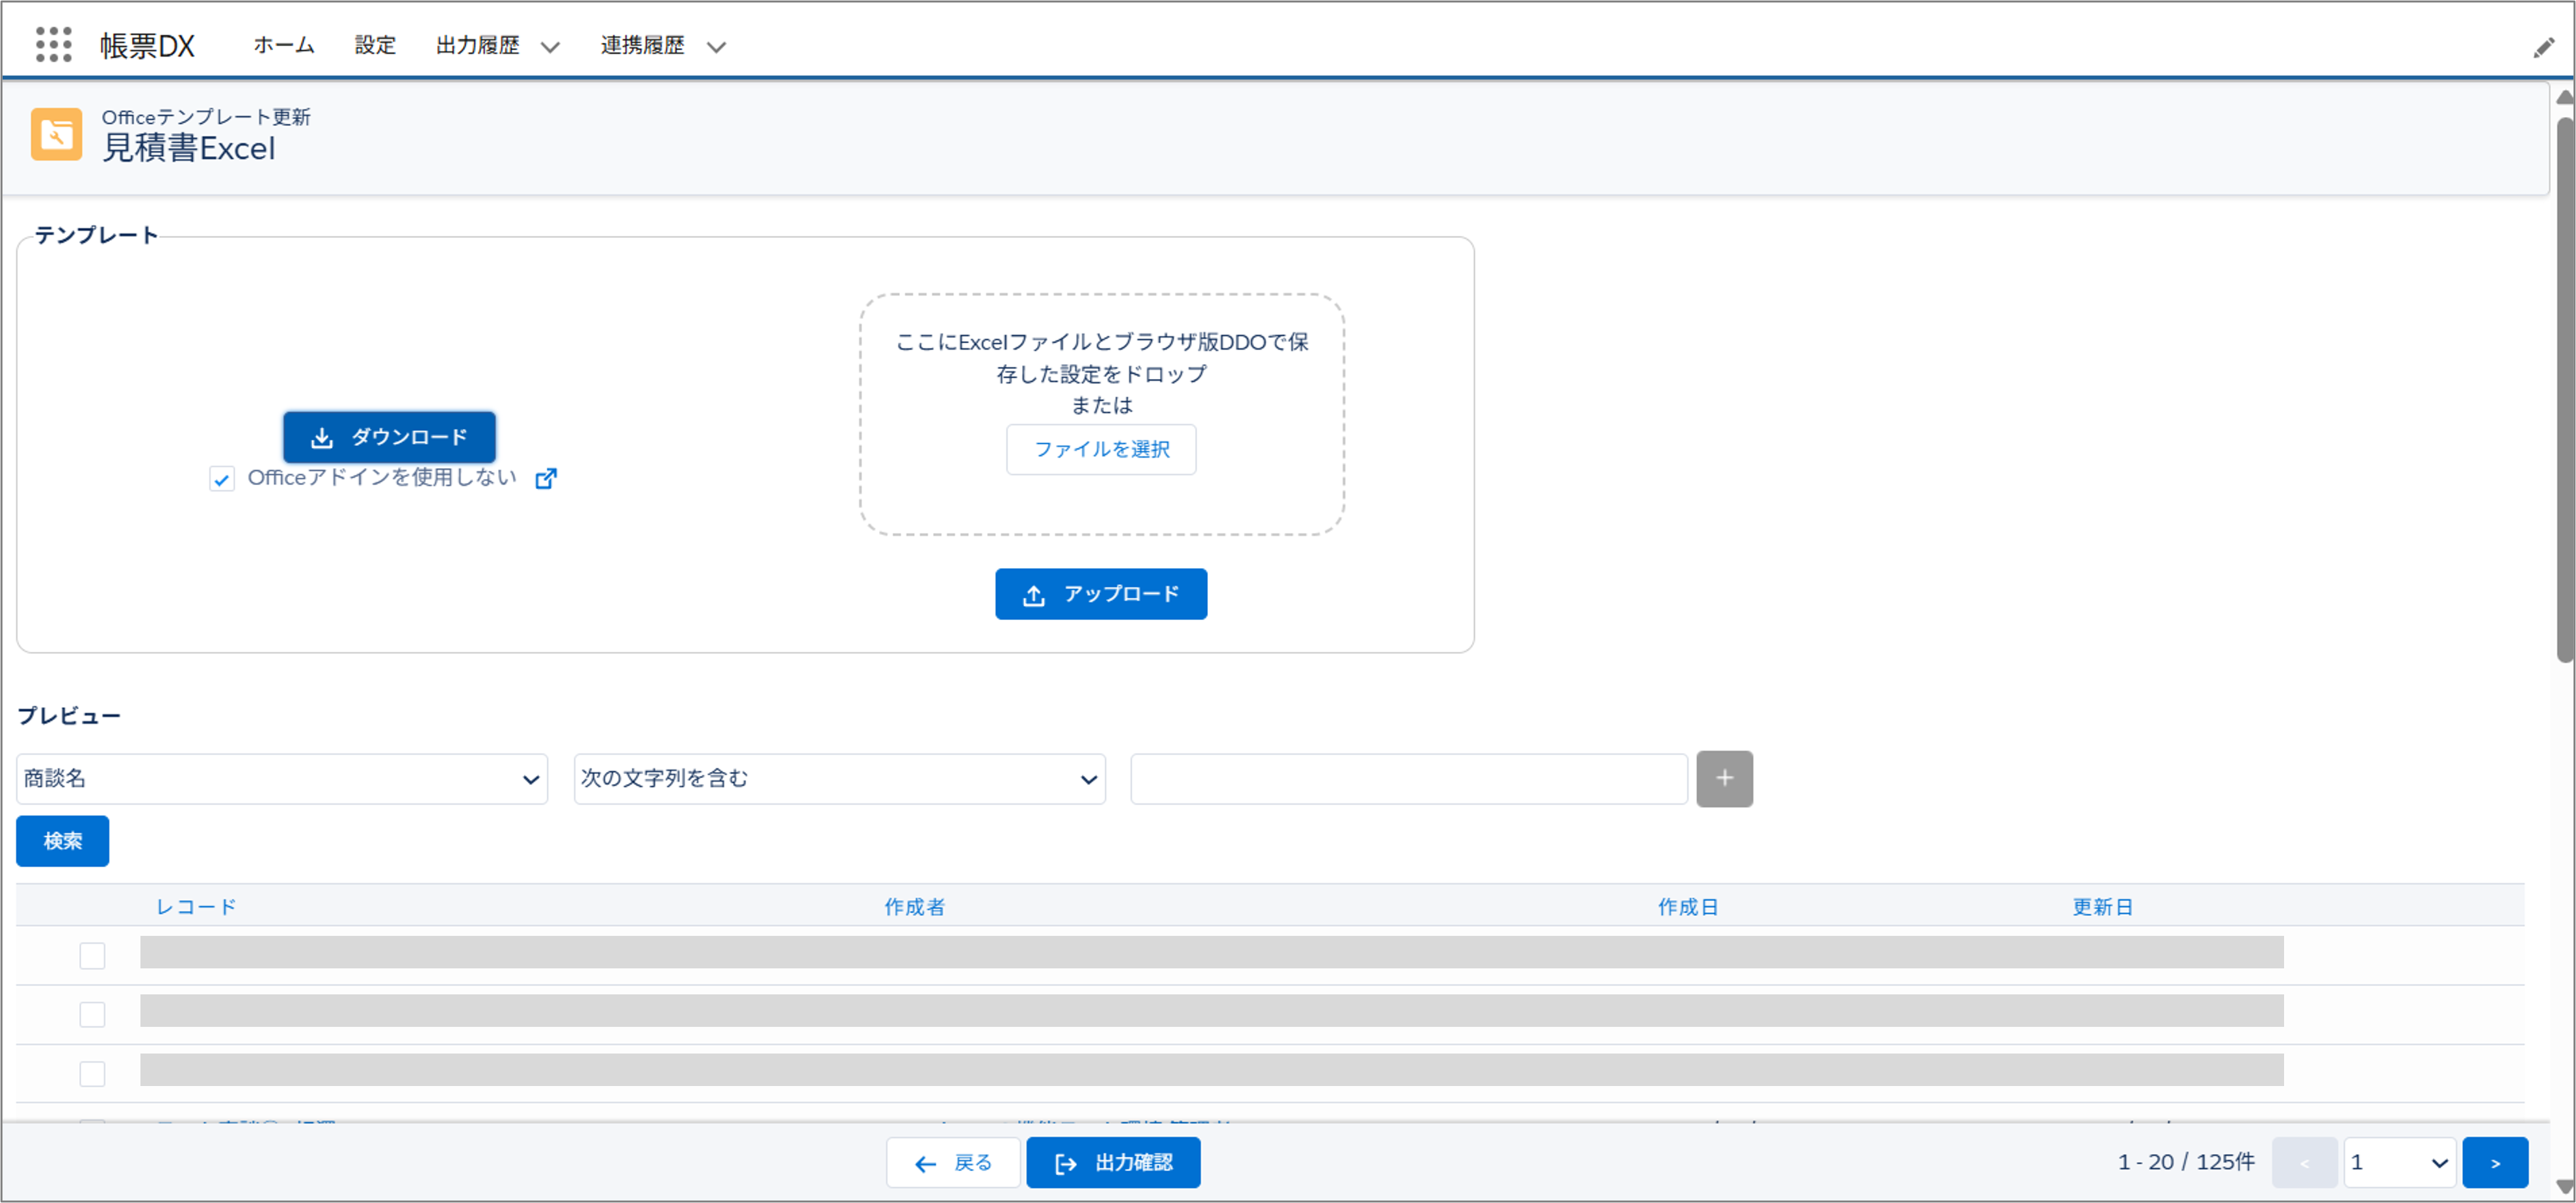This screenshot has height=1203, width=2576.
Task: Open the app launcher grid icon
Action: (x=53, y=44)
